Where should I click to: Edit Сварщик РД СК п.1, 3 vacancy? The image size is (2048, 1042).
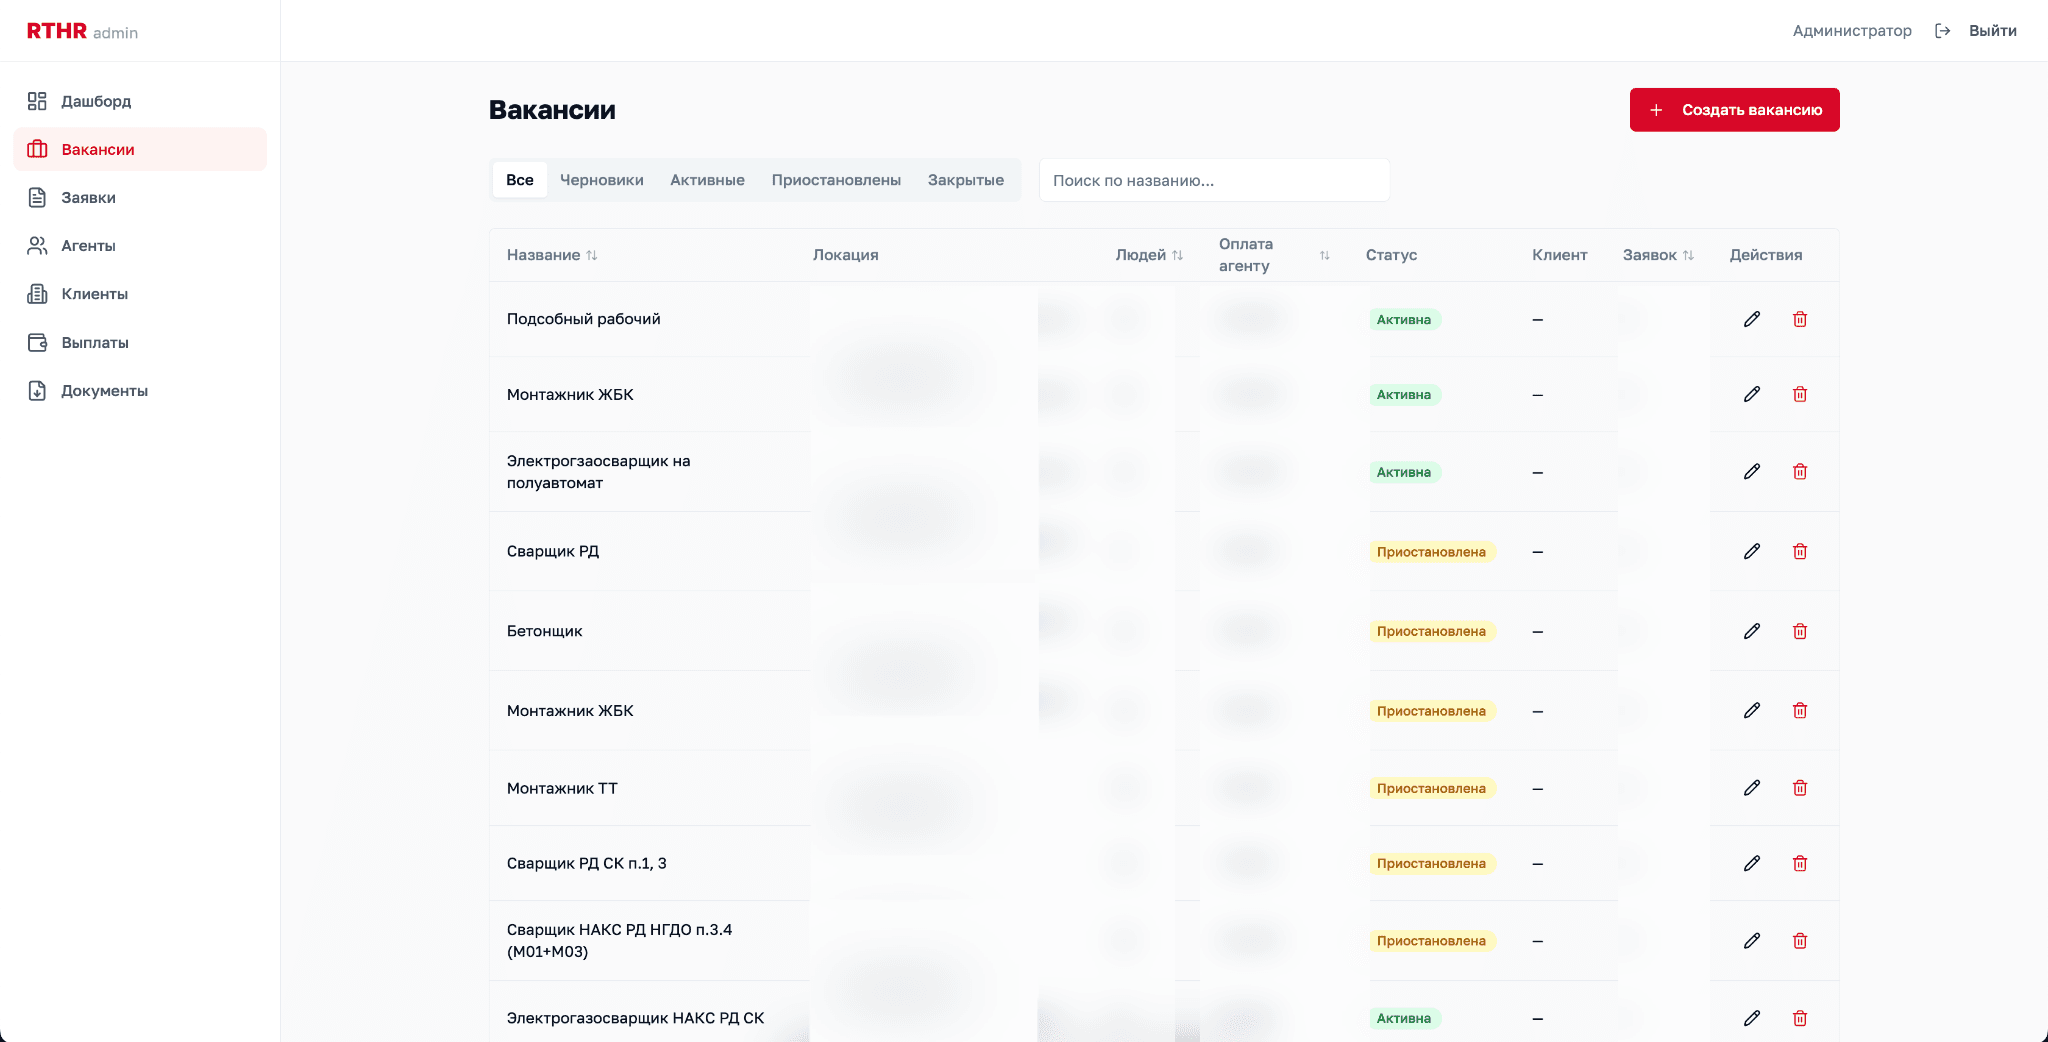1751,863
